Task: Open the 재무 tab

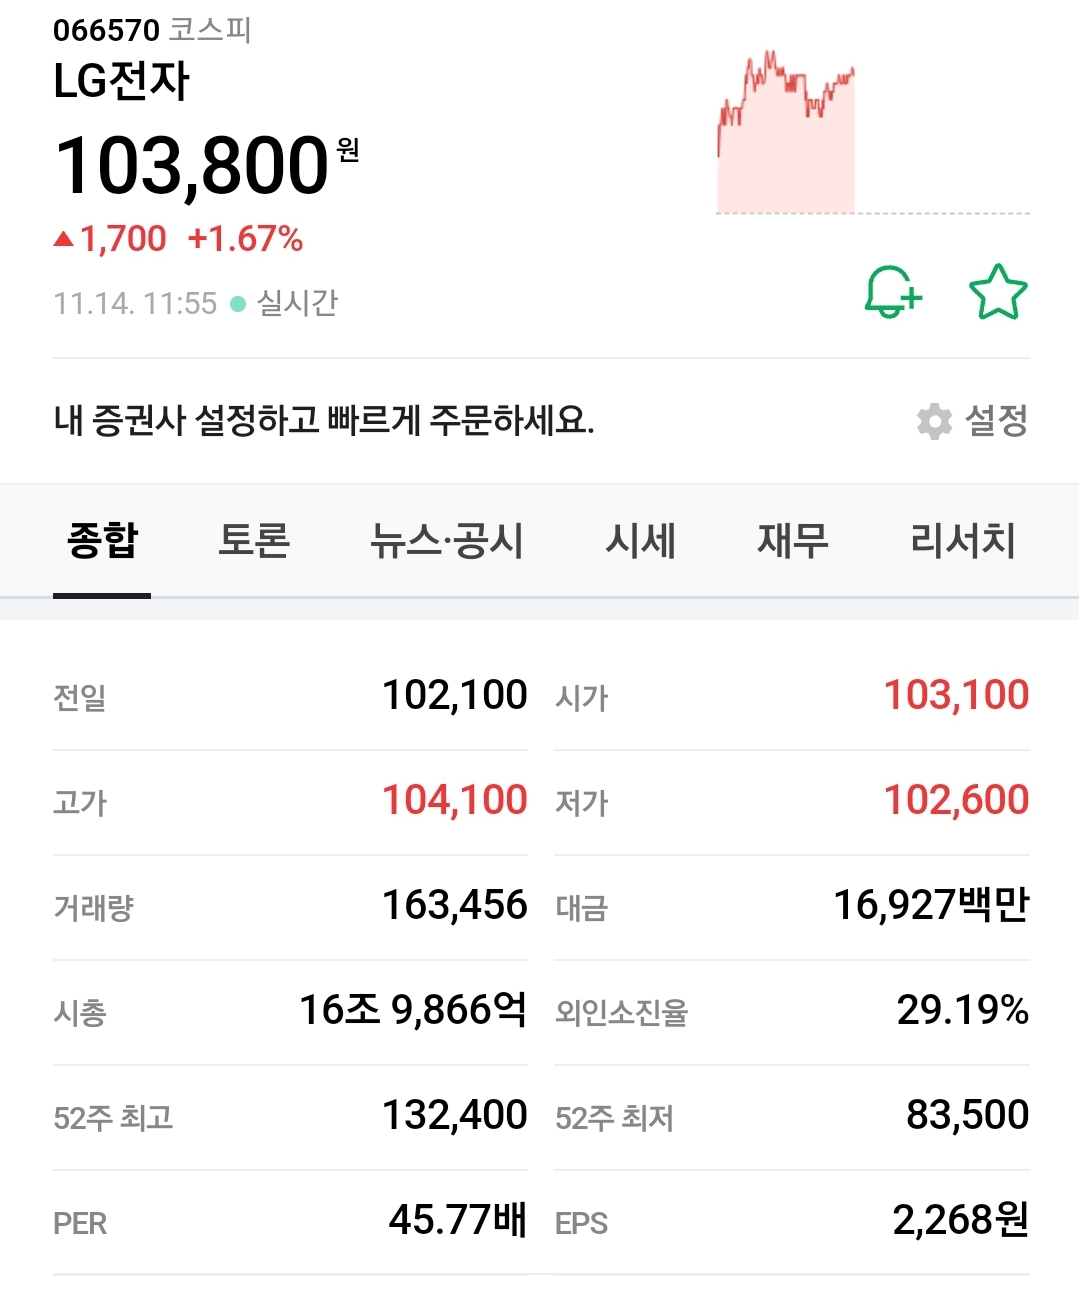Action: pyautogui.click(x=793, y=541)
